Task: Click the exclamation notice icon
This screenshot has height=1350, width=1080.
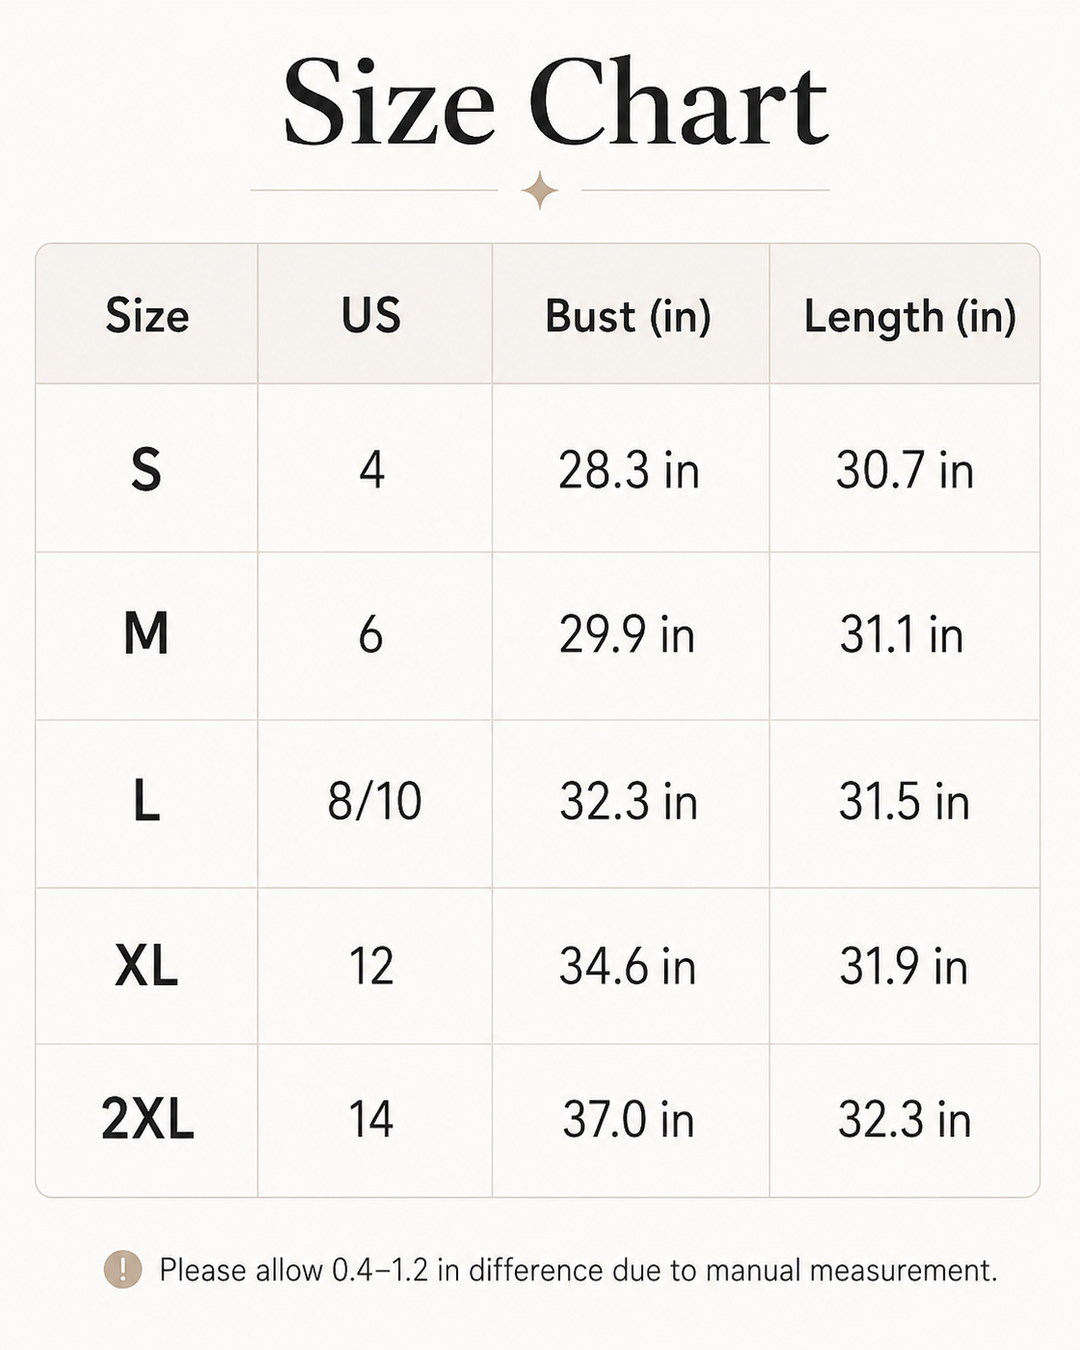Action: (x=123, y=1269)
